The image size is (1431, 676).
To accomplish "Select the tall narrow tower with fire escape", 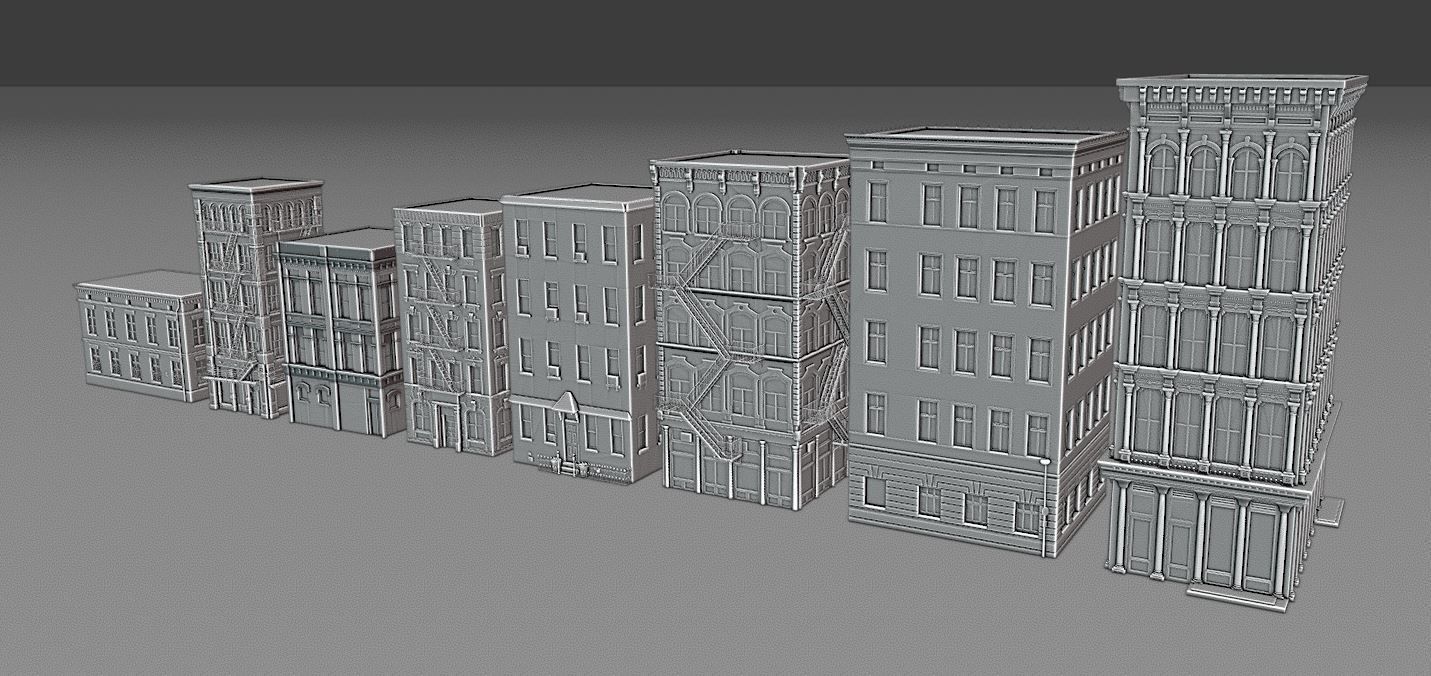I will [255, 297].
